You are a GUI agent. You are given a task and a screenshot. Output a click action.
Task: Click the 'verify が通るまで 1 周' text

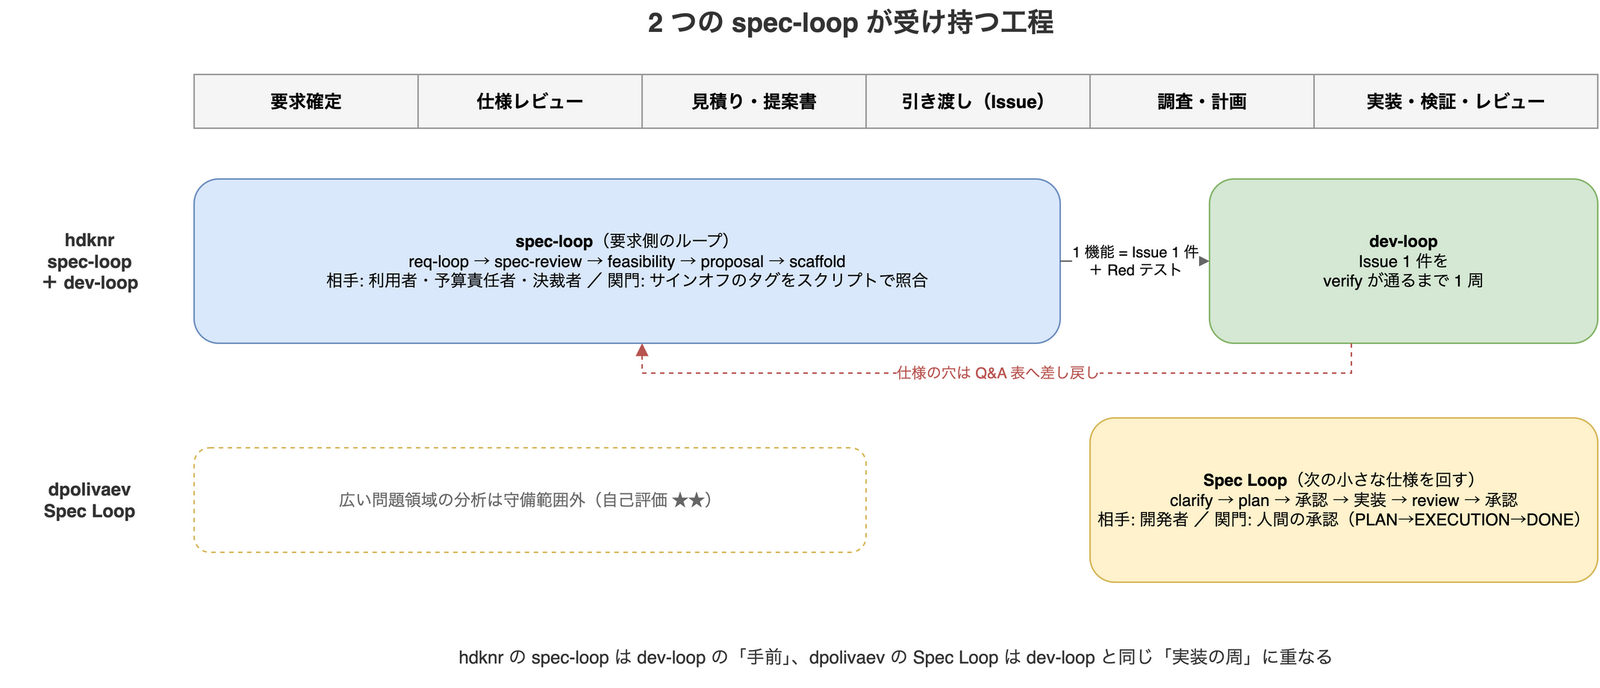coord(1403,281)
